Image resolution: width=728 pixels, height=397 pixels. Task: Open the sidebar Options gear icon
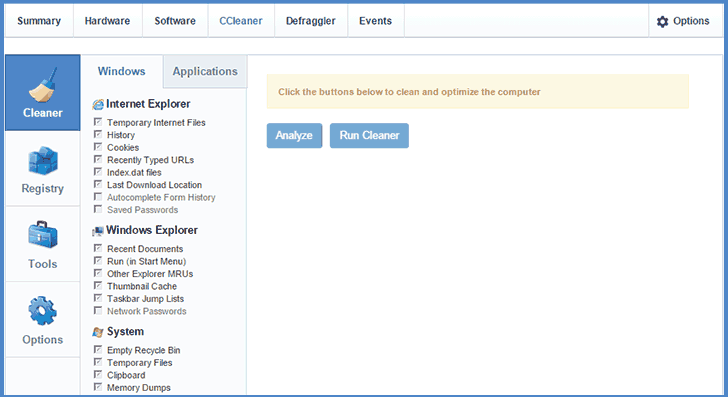point(42,311)
